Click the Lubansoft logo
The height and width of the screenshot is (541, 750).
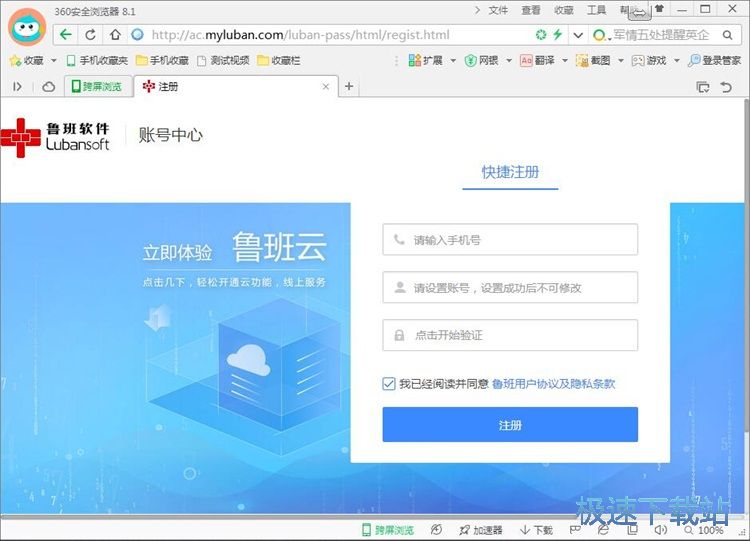coord(55,137)
